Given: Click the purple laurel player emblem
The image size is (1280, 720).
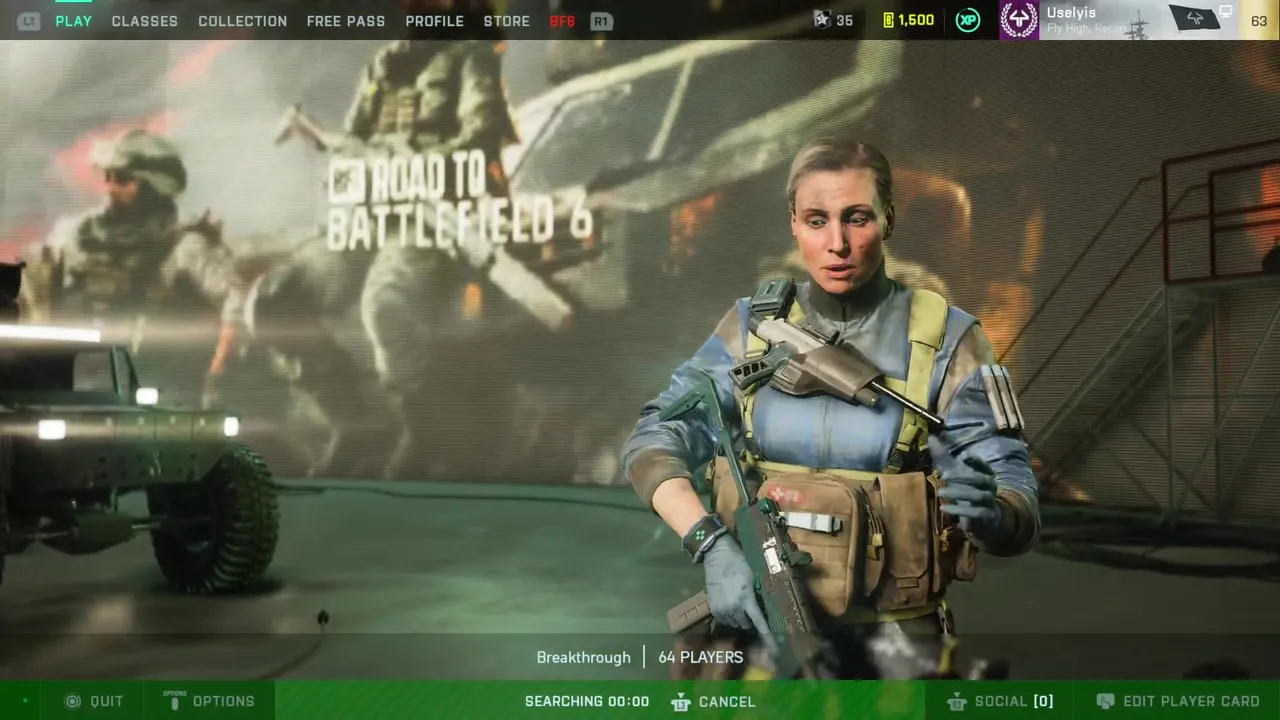Looking at the screenshot, I should click(1019, 20).
